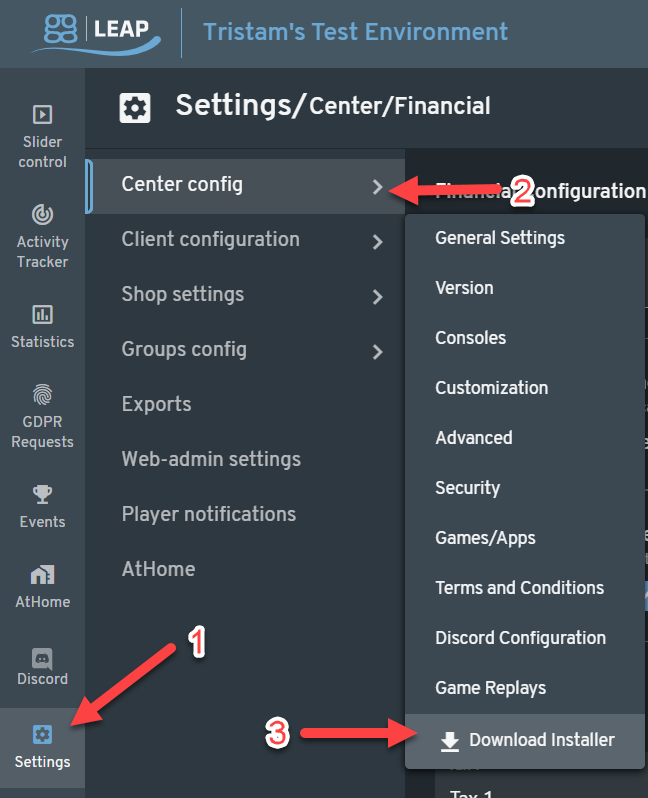Expand the Center config chevron
The image size is (648, 798).
point(377,187)
